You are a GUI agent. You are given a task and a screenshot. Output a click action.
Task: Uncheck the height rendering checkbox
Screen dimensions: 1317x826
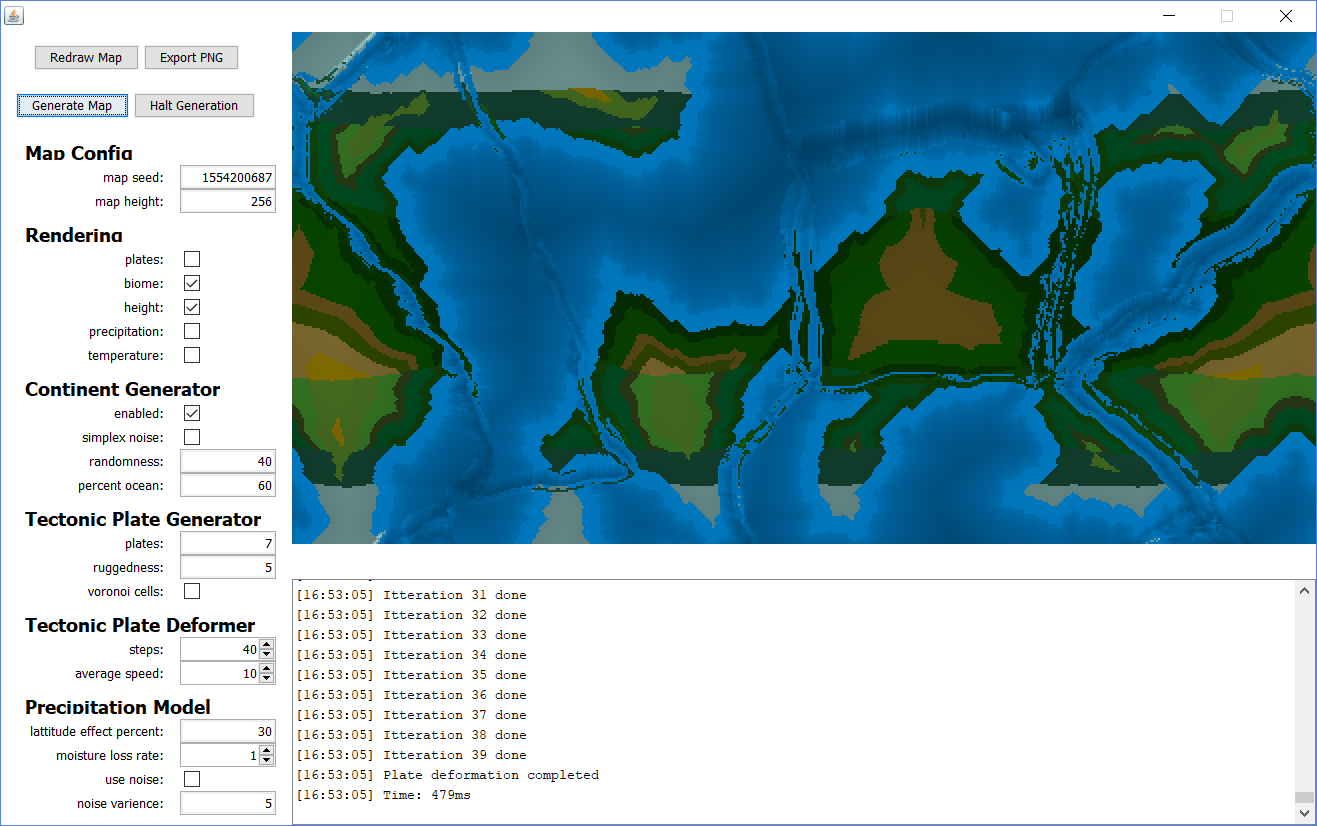pos(192,307)
